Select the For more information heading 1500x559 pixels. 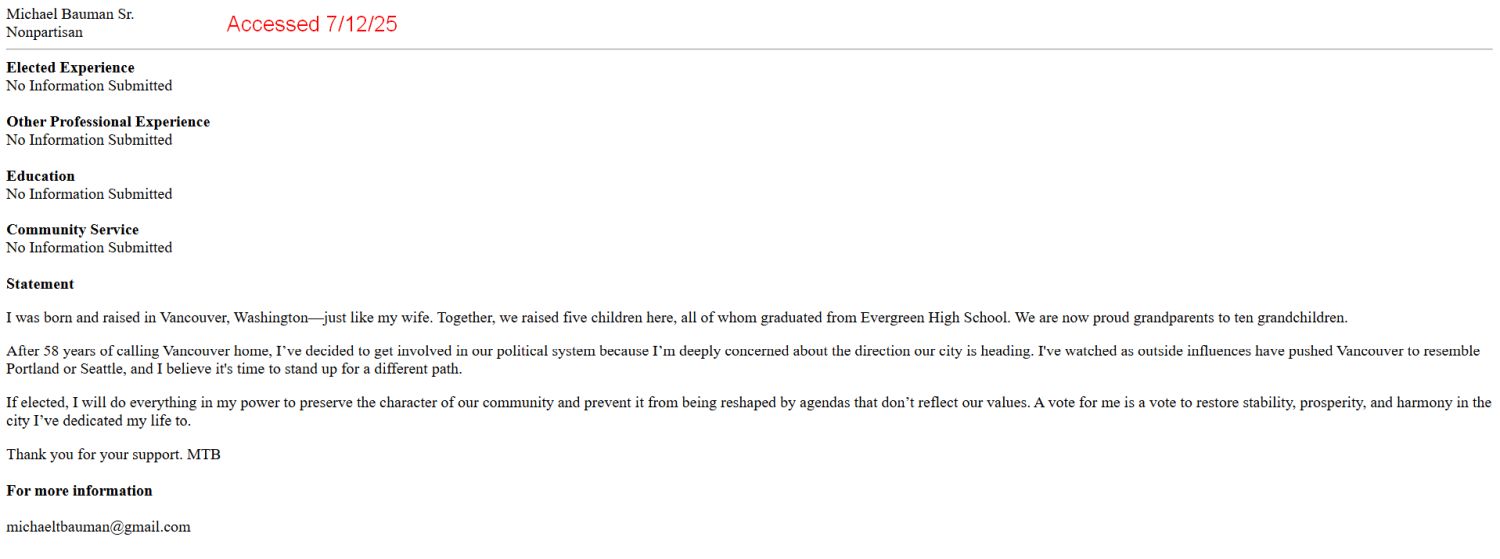tap(79, 491)
